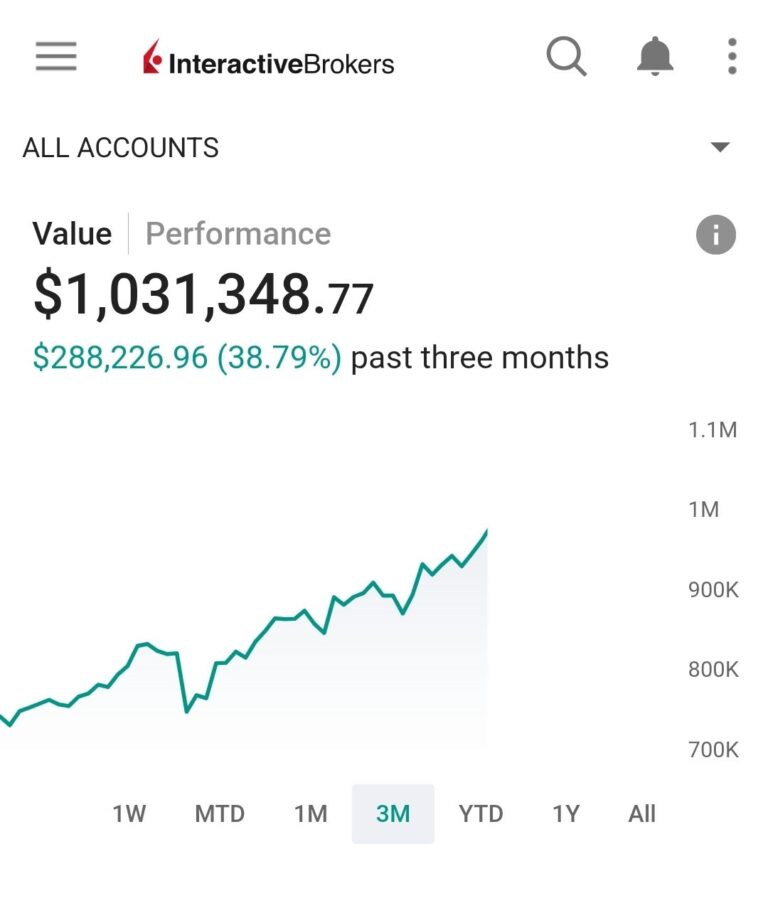Select the 1W chart range
Screen dimensions: 768x908
click(129, 814)
